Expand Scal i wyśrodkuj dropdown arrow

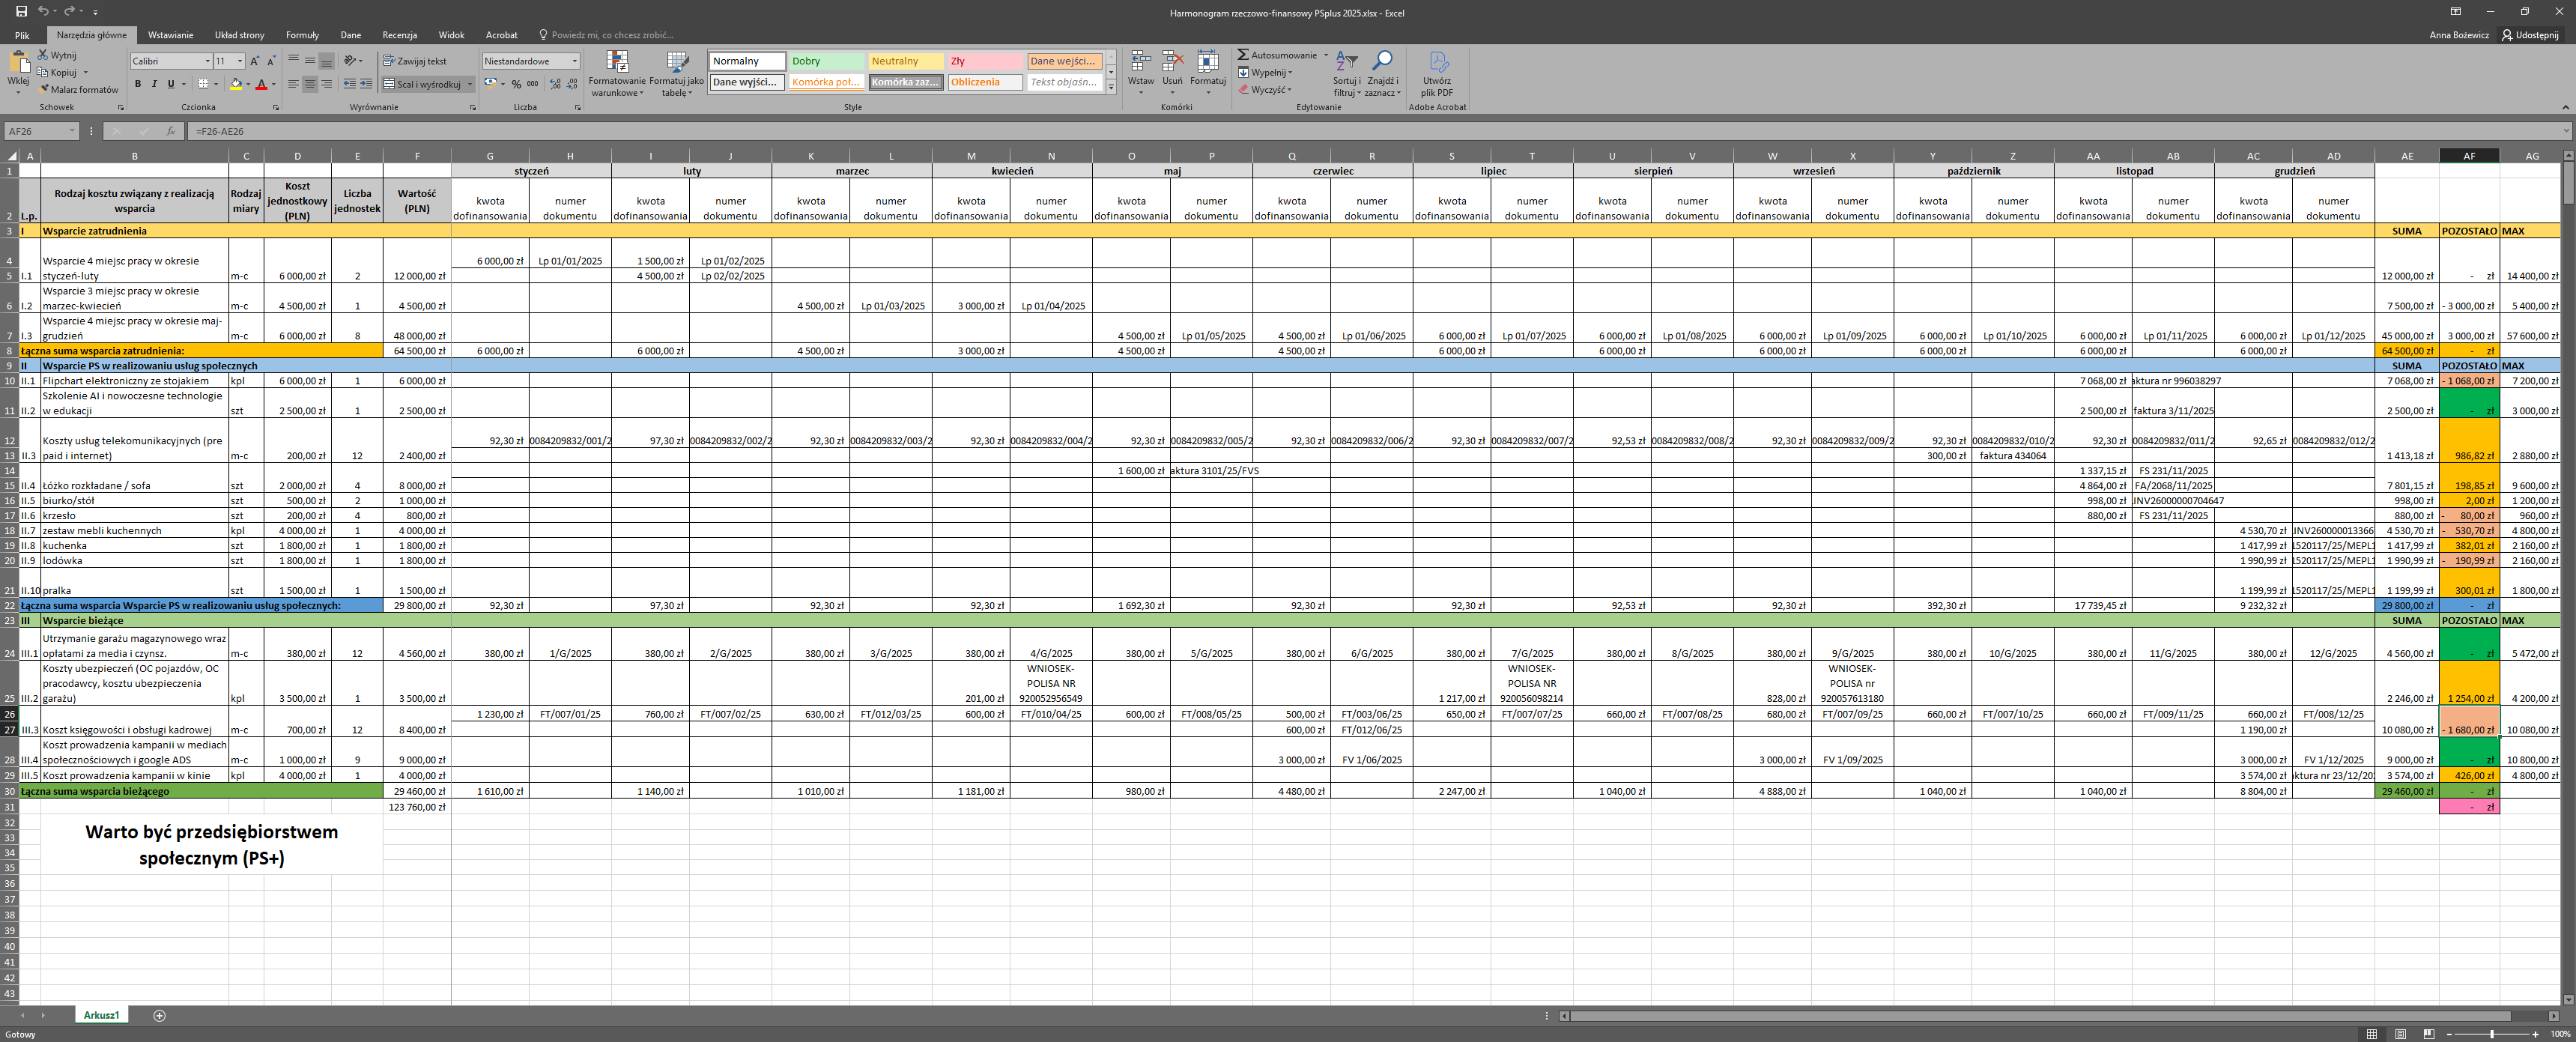(469, 84)
